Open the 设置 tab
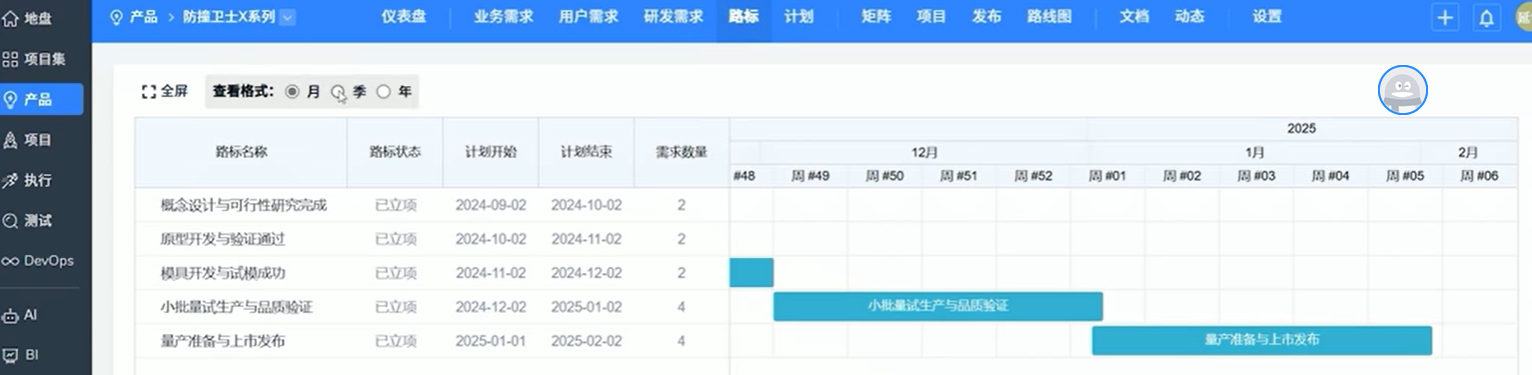This screenshot has height=375, width=1532. point(1267,17)
